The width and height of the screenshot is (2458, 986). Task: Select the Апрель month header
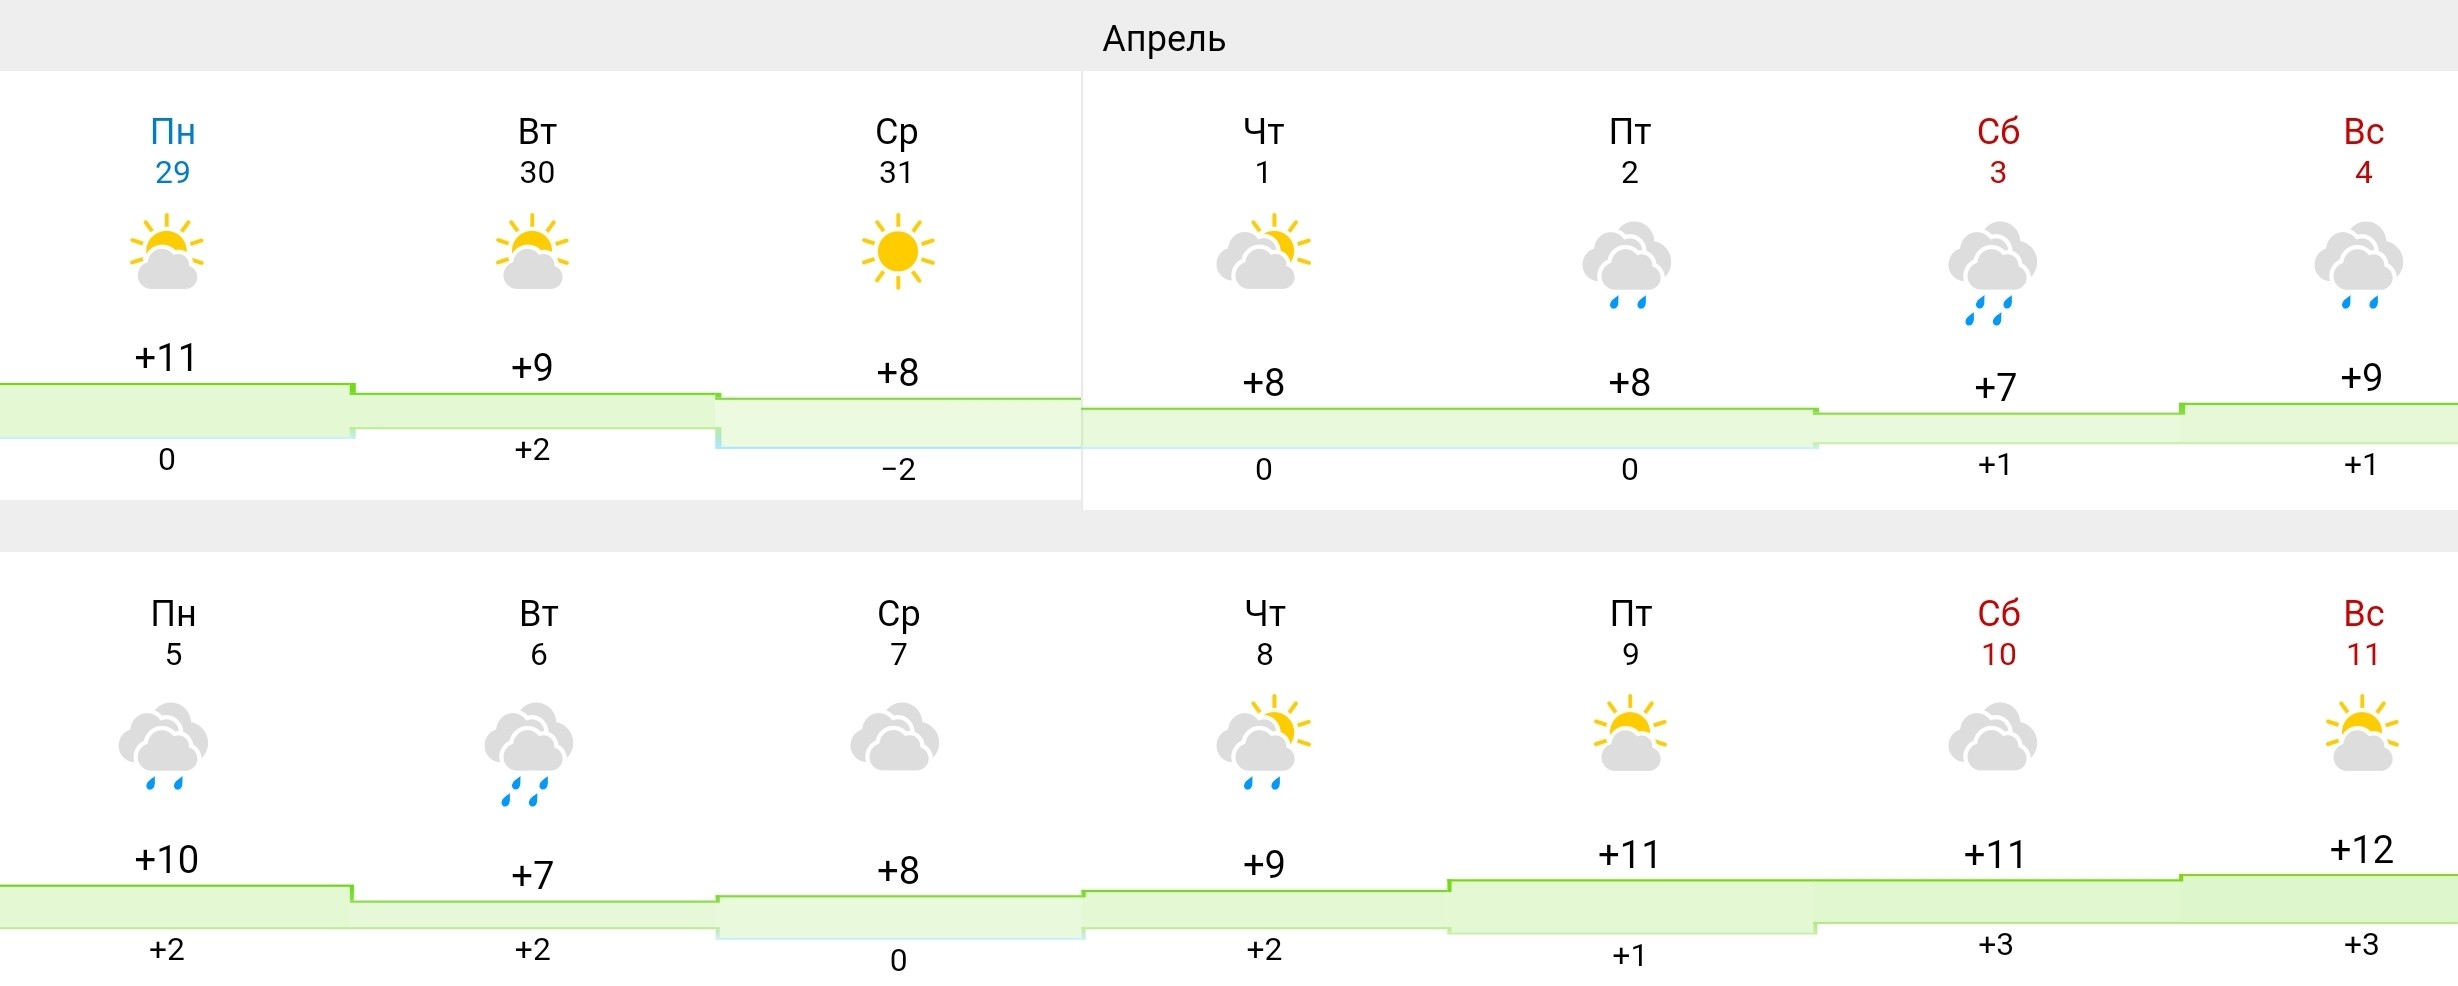(1164, 38)
